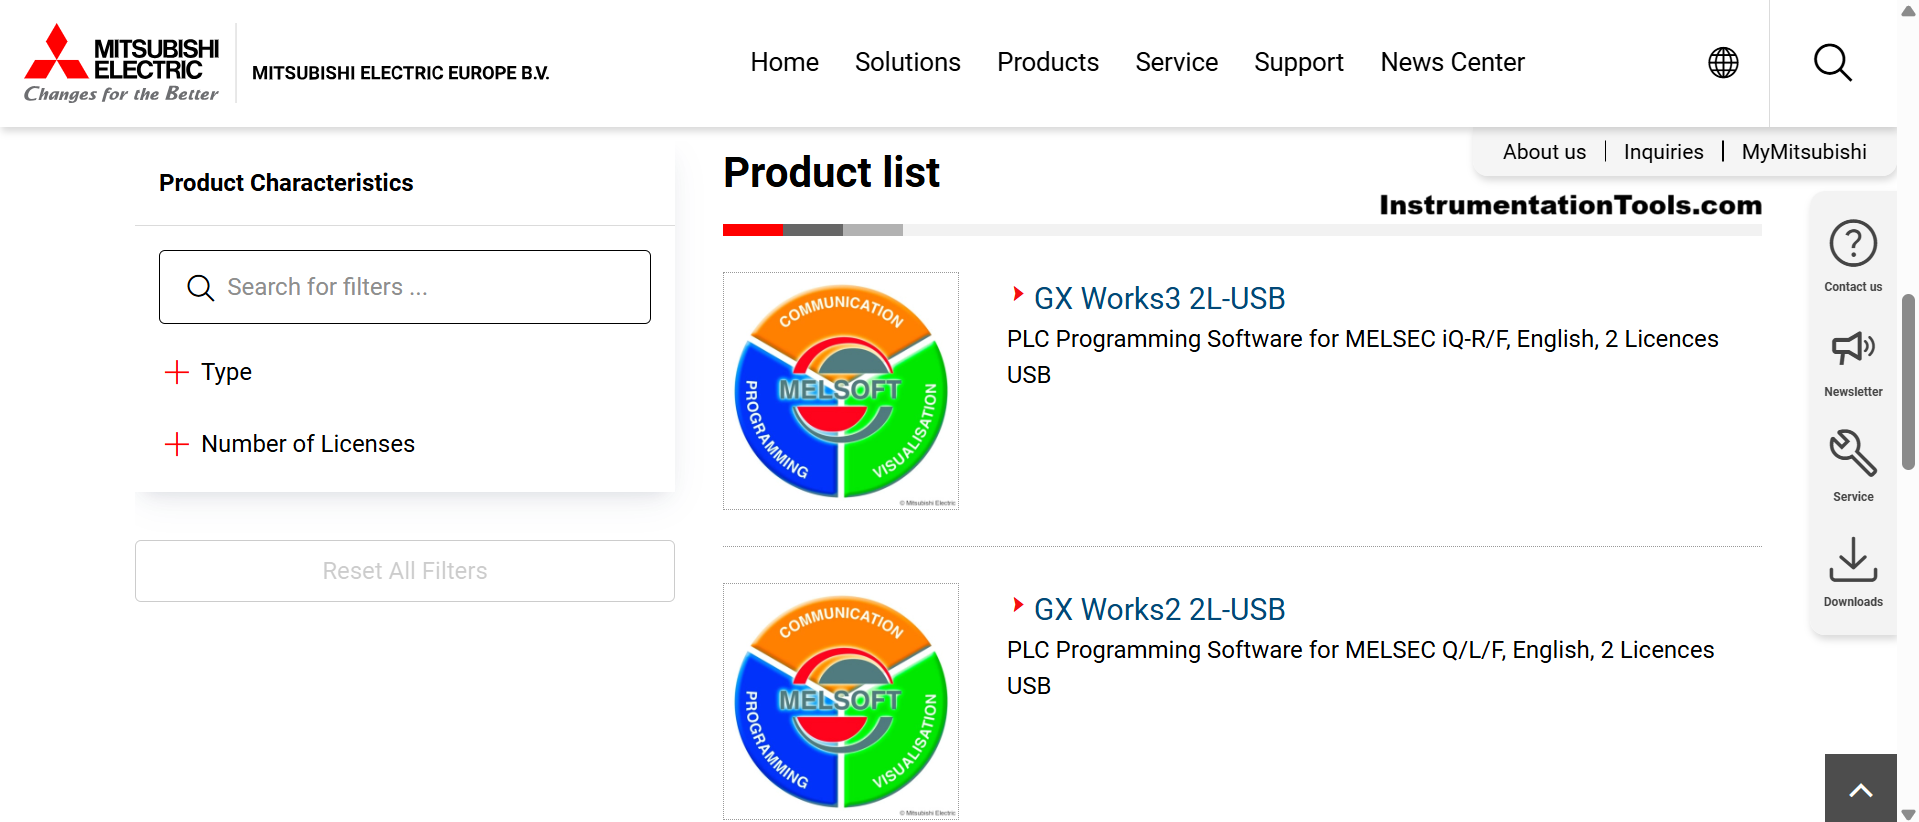Screen dimensions: 1919x822
Task: Open the Solutions menu
Action: (908, 62)
